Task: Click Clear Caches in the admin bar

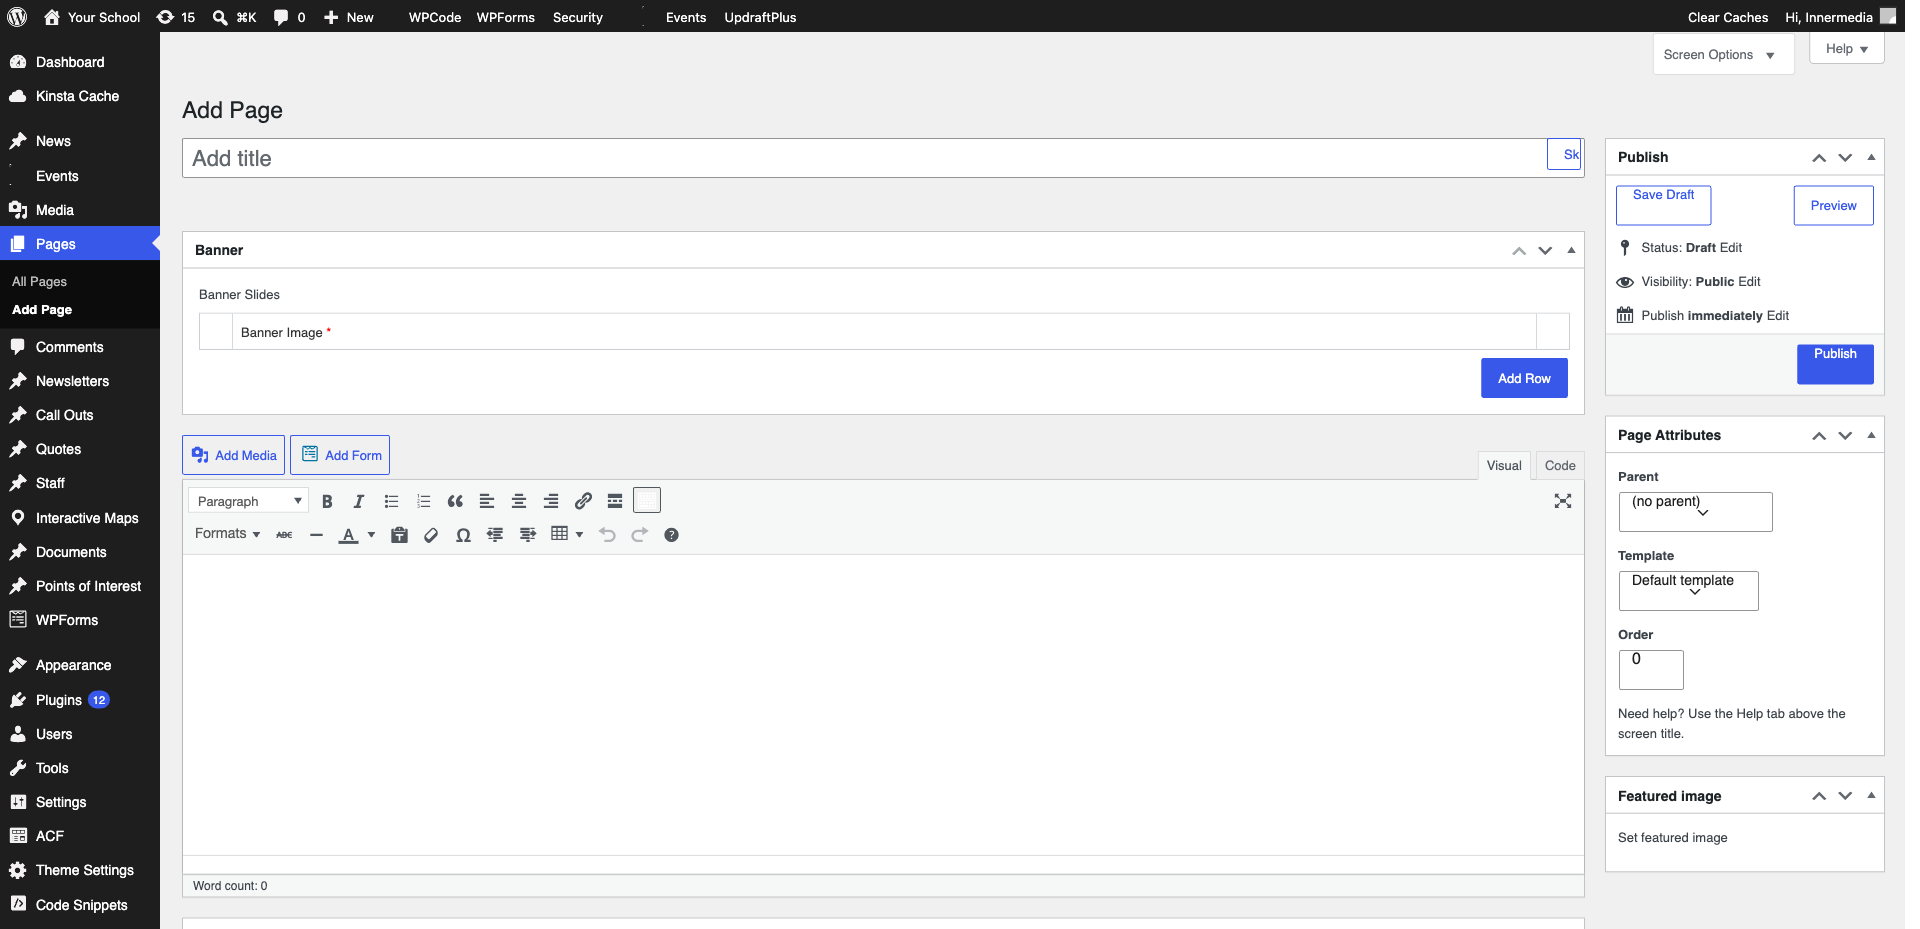Action: 1728,17
